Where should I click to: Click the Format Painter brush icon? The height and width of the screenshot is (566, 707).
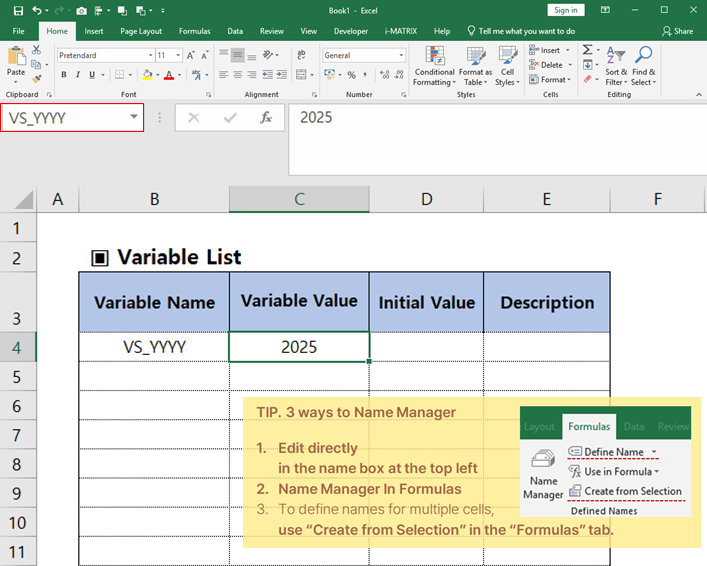point(35,76)
